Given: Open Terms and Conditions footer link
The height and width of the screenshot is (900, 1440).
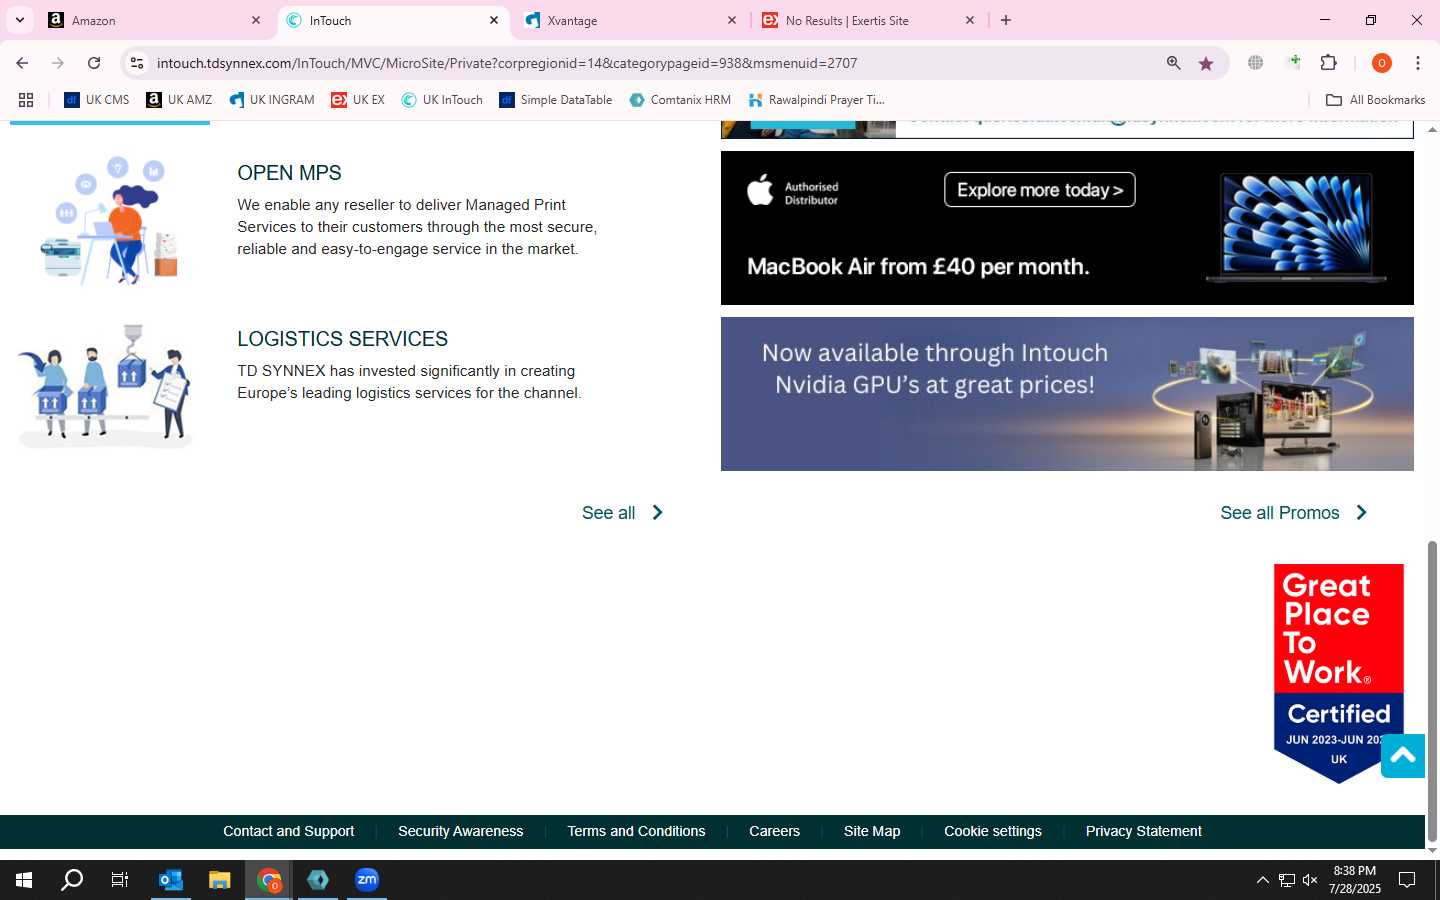Looking at the screenshot, I should click(x=636, y=831).
